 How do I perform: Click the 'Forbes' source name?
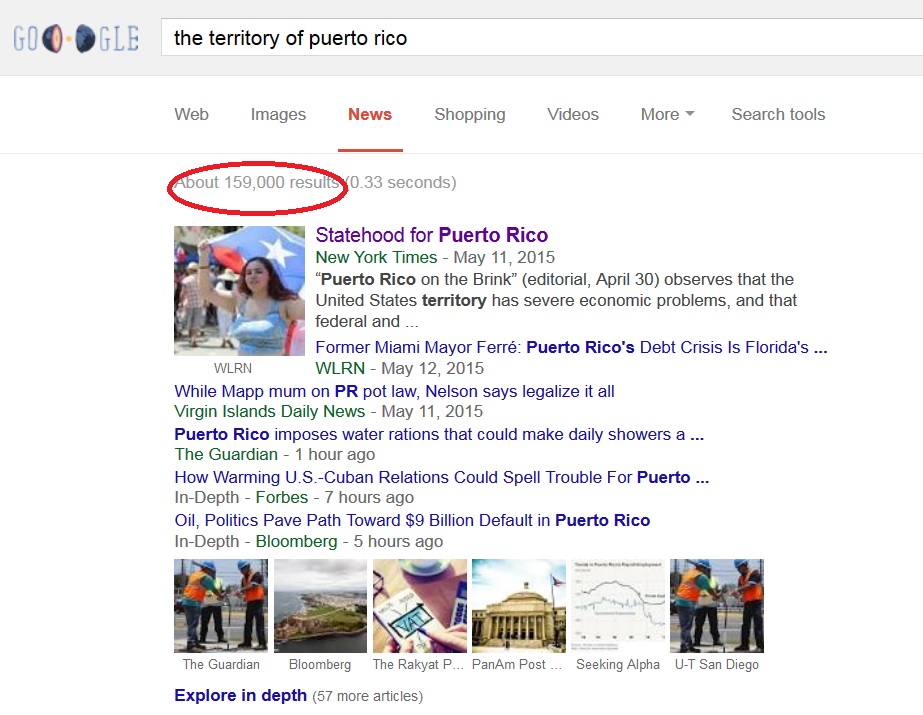coord(281,497)
